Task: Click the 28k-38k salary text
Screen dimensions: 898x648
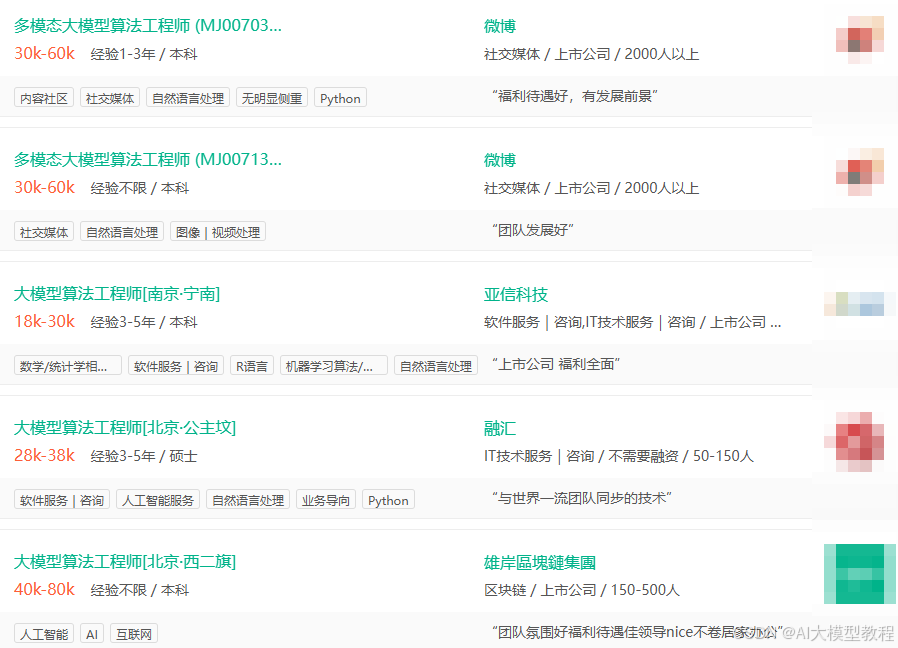Action: (45, 455)
